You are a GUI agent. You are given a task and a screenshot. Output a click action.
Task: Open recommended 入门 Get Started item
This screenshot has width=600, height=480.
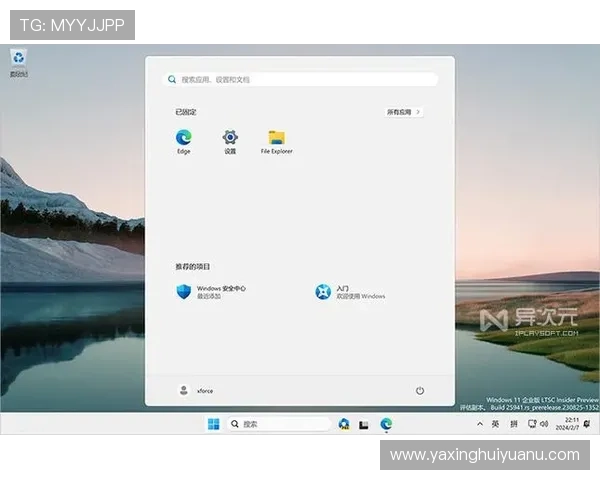(350, 292)
